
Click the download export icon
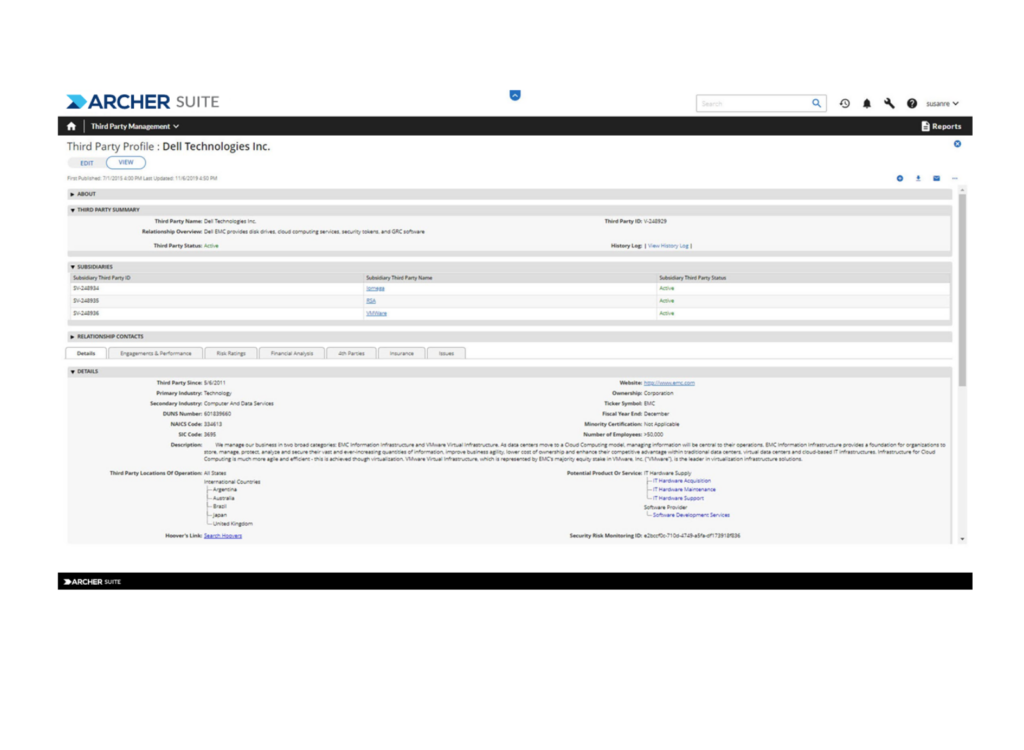tap(918, 179)
